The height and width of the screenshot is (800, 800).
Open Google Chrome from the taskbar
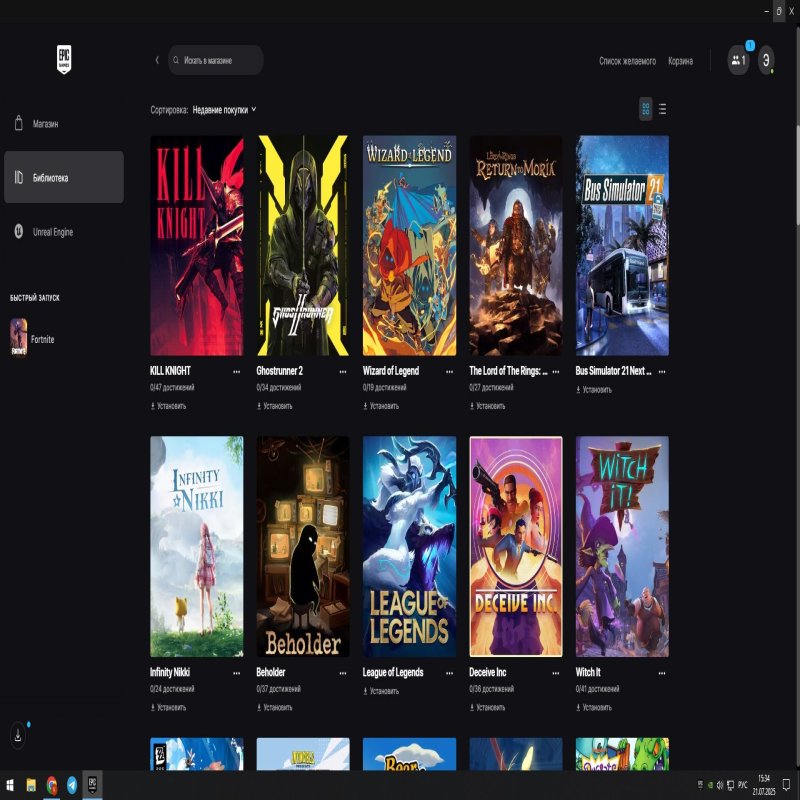(x=52, y=785)
